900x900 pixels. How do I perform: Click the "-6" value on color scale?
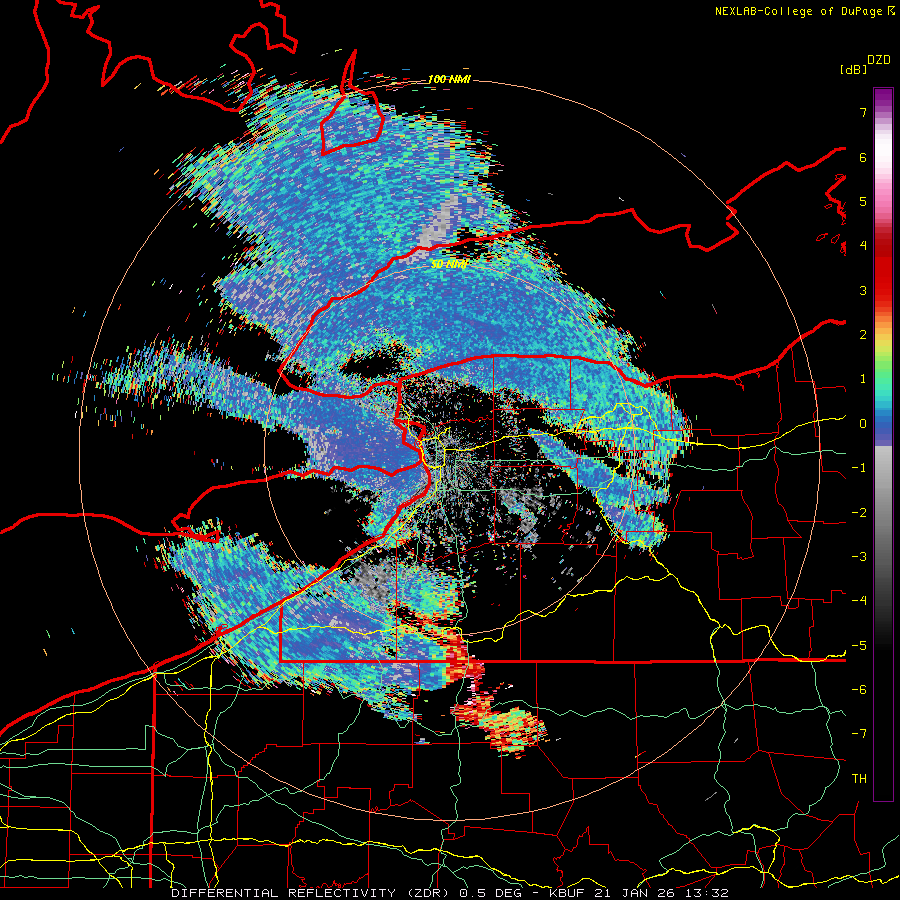859,690
